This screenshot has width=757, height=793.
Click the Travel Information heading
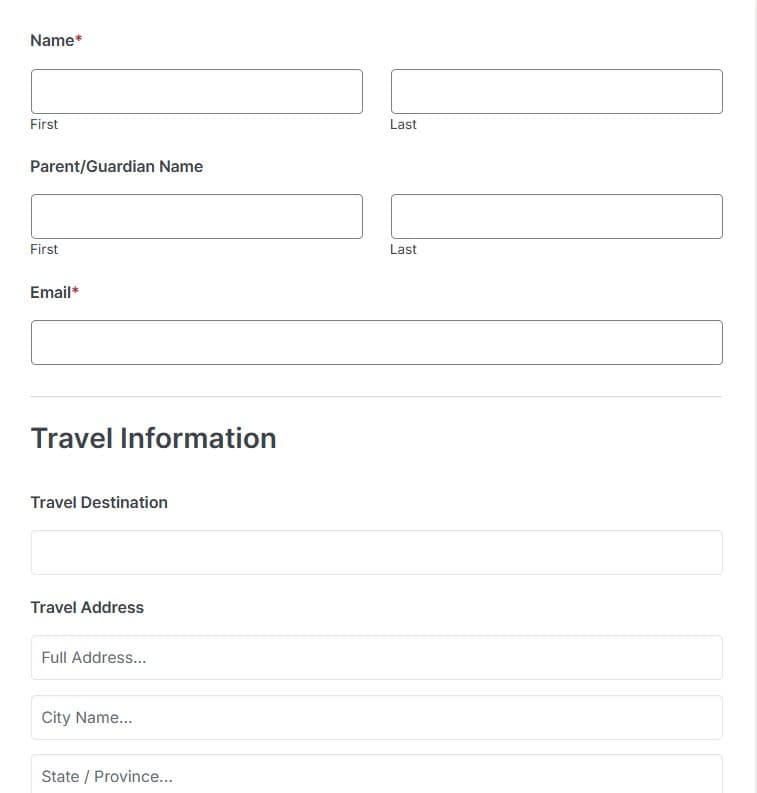[x=154, y=438]
